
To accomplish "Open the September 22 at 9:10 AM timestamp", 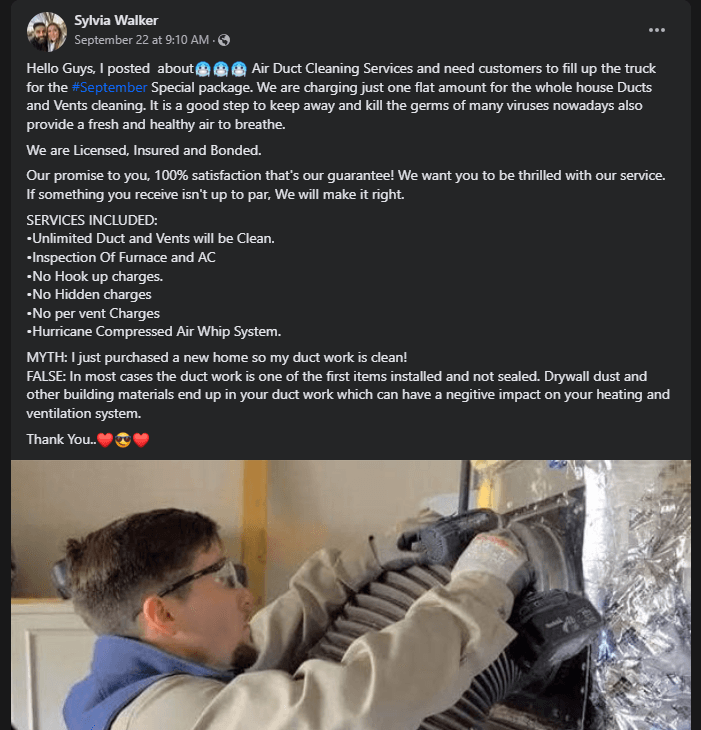I will coord(142,40).
